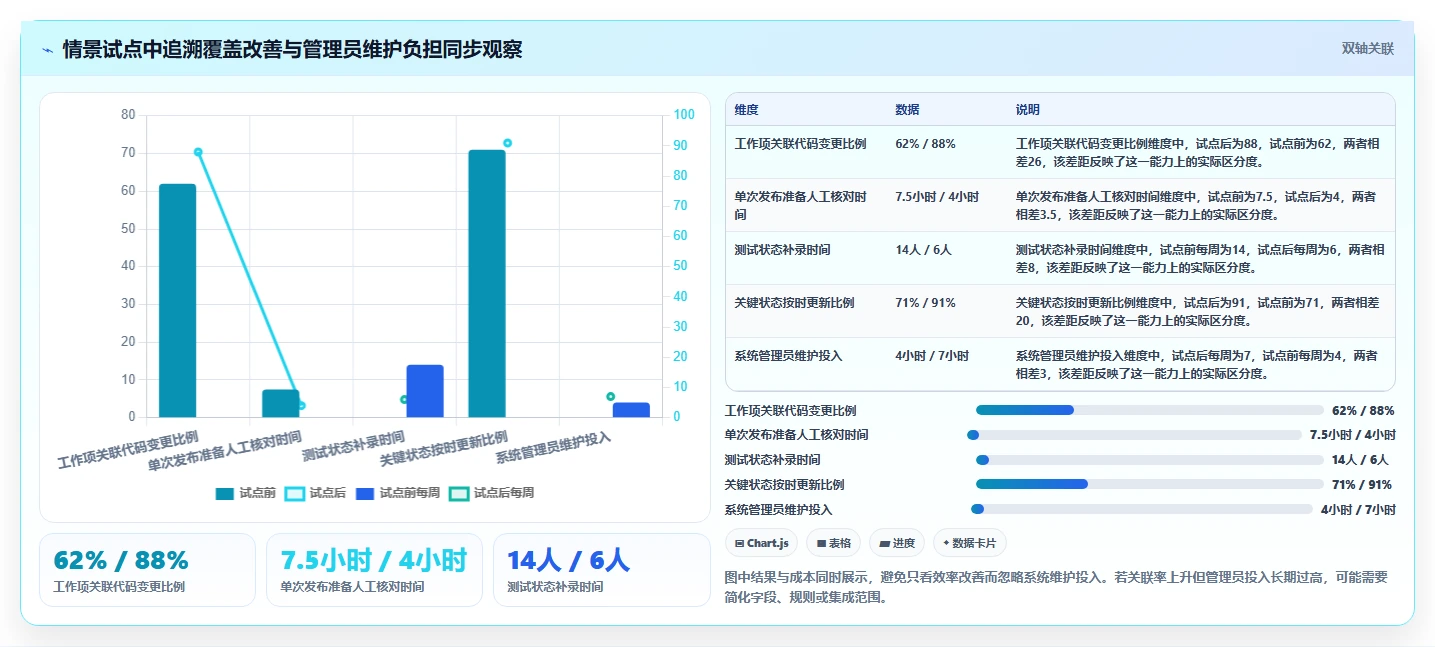Screen dimensions: 1435x647
Task: Click the 表格 chip
Action: [x=834, y=543]
